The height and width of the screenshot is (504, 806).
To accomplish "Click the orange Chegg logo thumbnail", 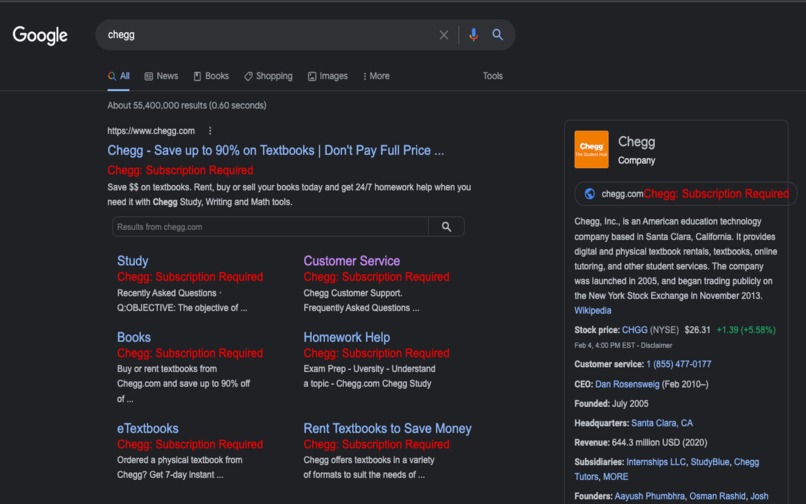I will 591,149.
